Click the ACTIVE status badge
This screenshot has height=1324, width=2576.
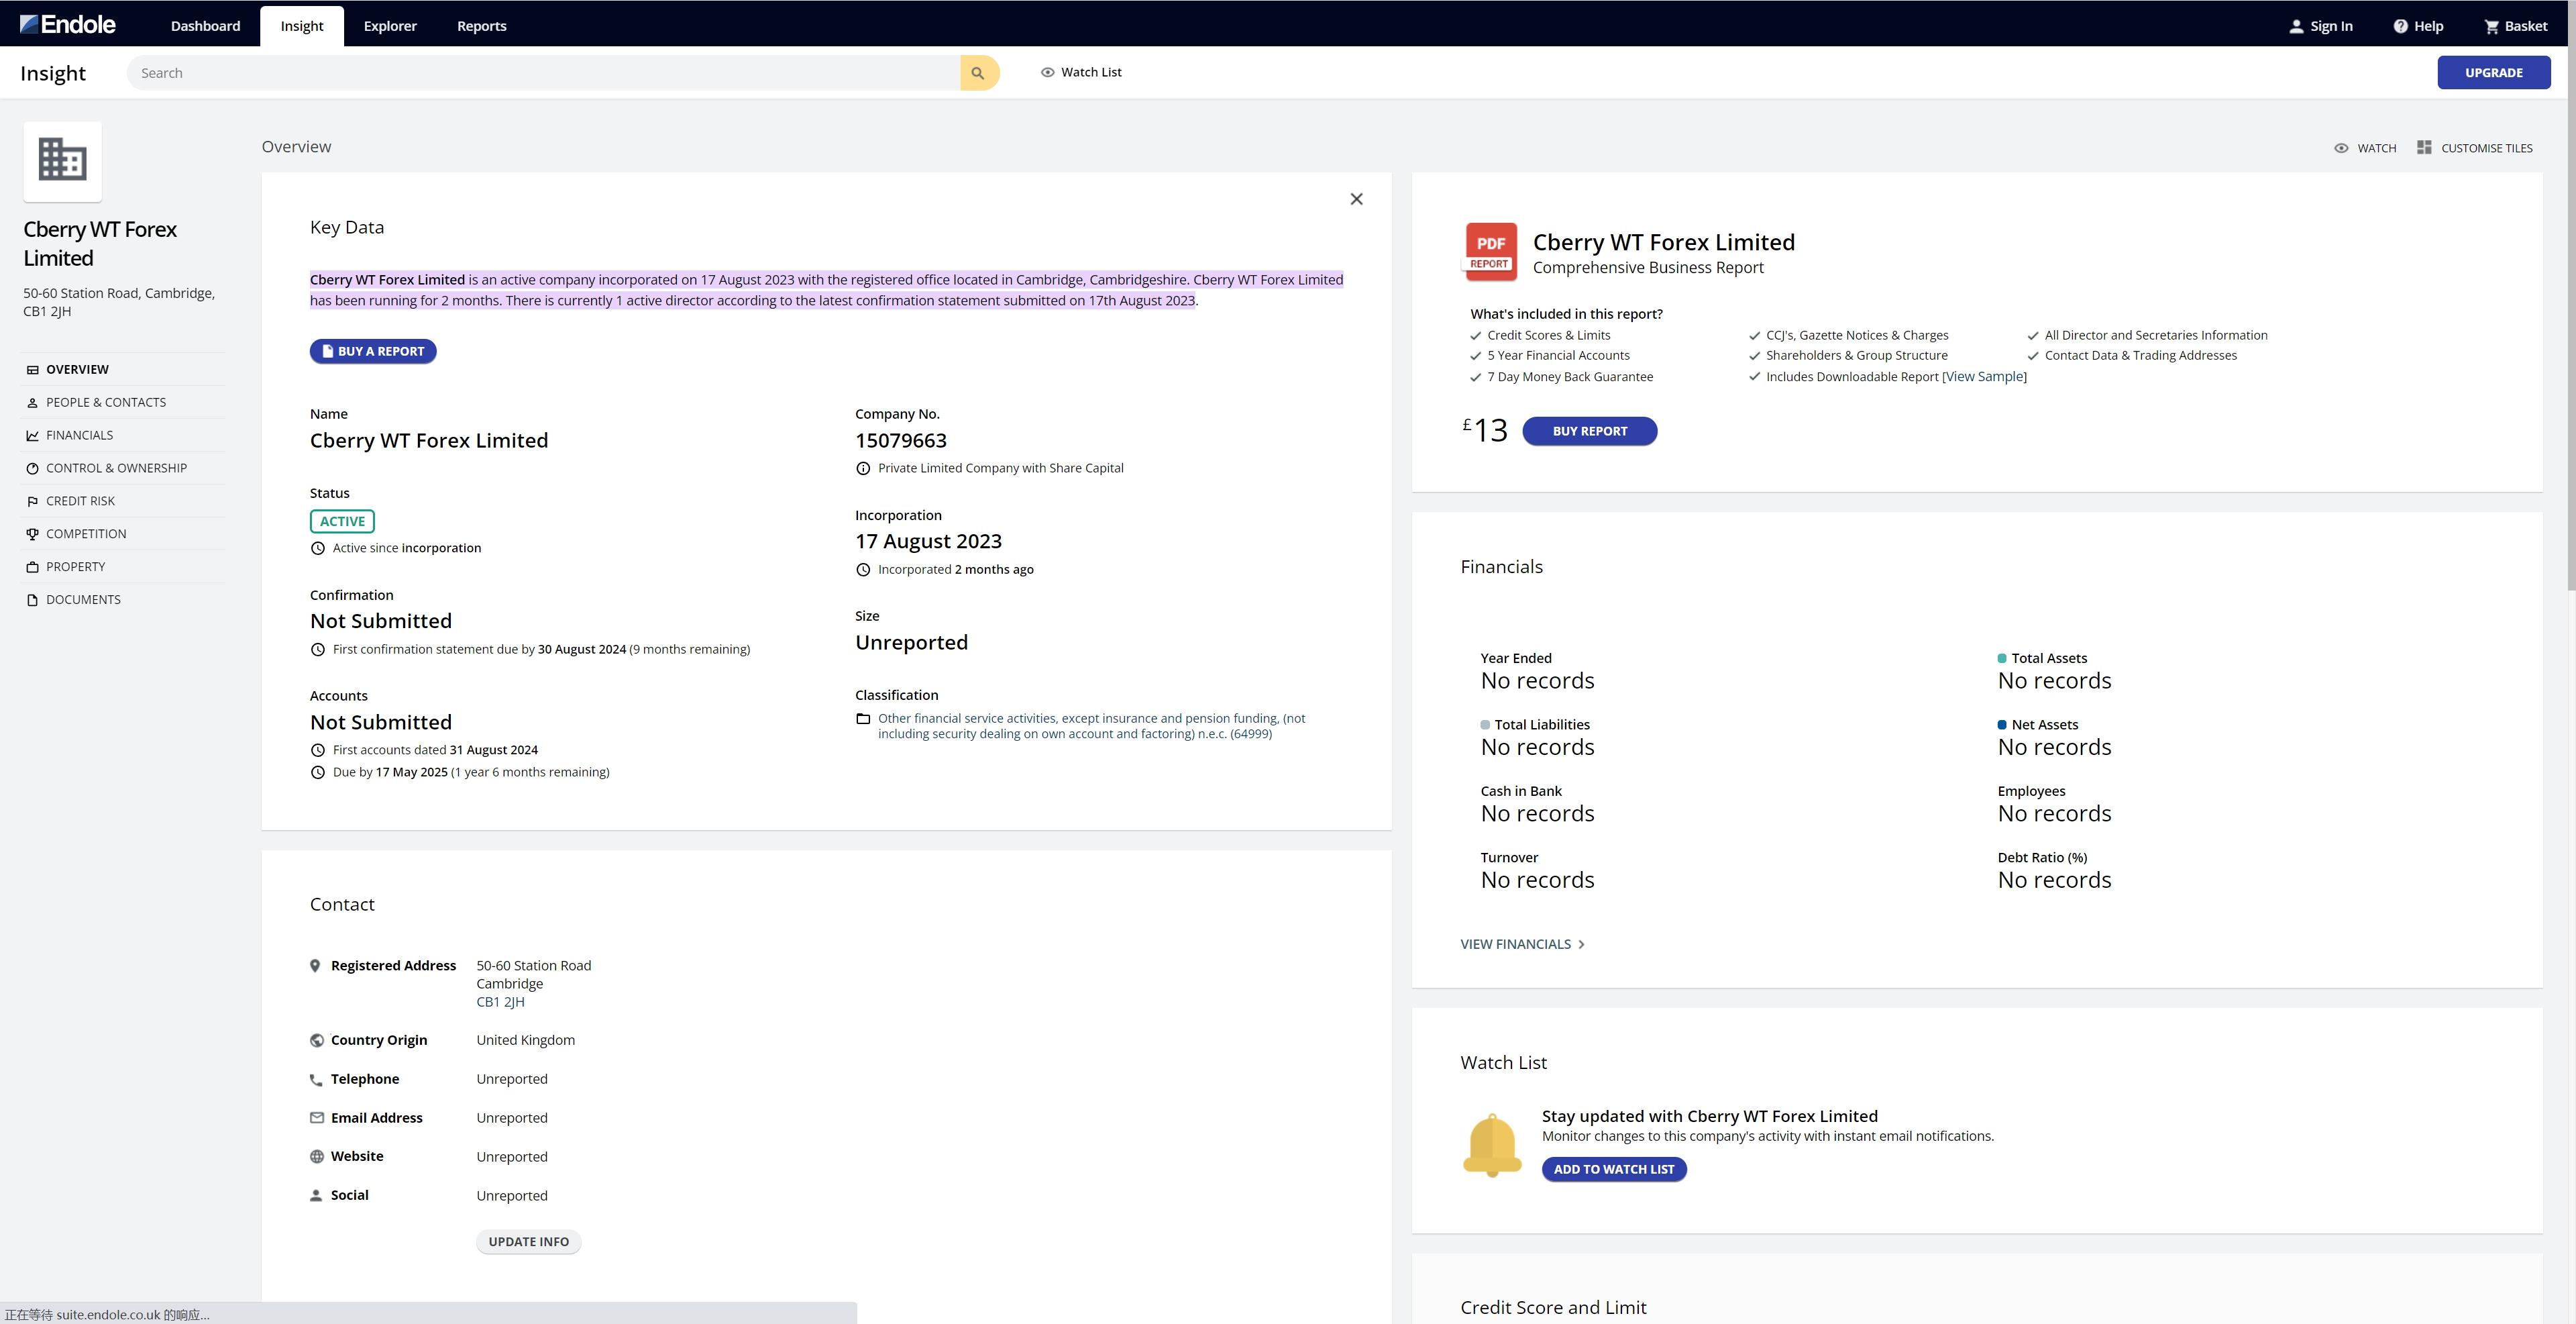click(342, 522)
